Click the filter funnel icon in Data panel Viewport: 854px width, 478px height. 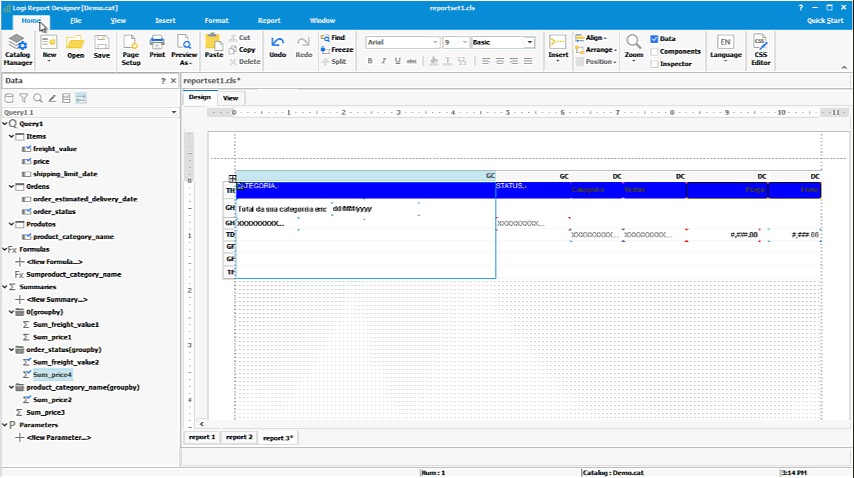(x=24, y=98)
